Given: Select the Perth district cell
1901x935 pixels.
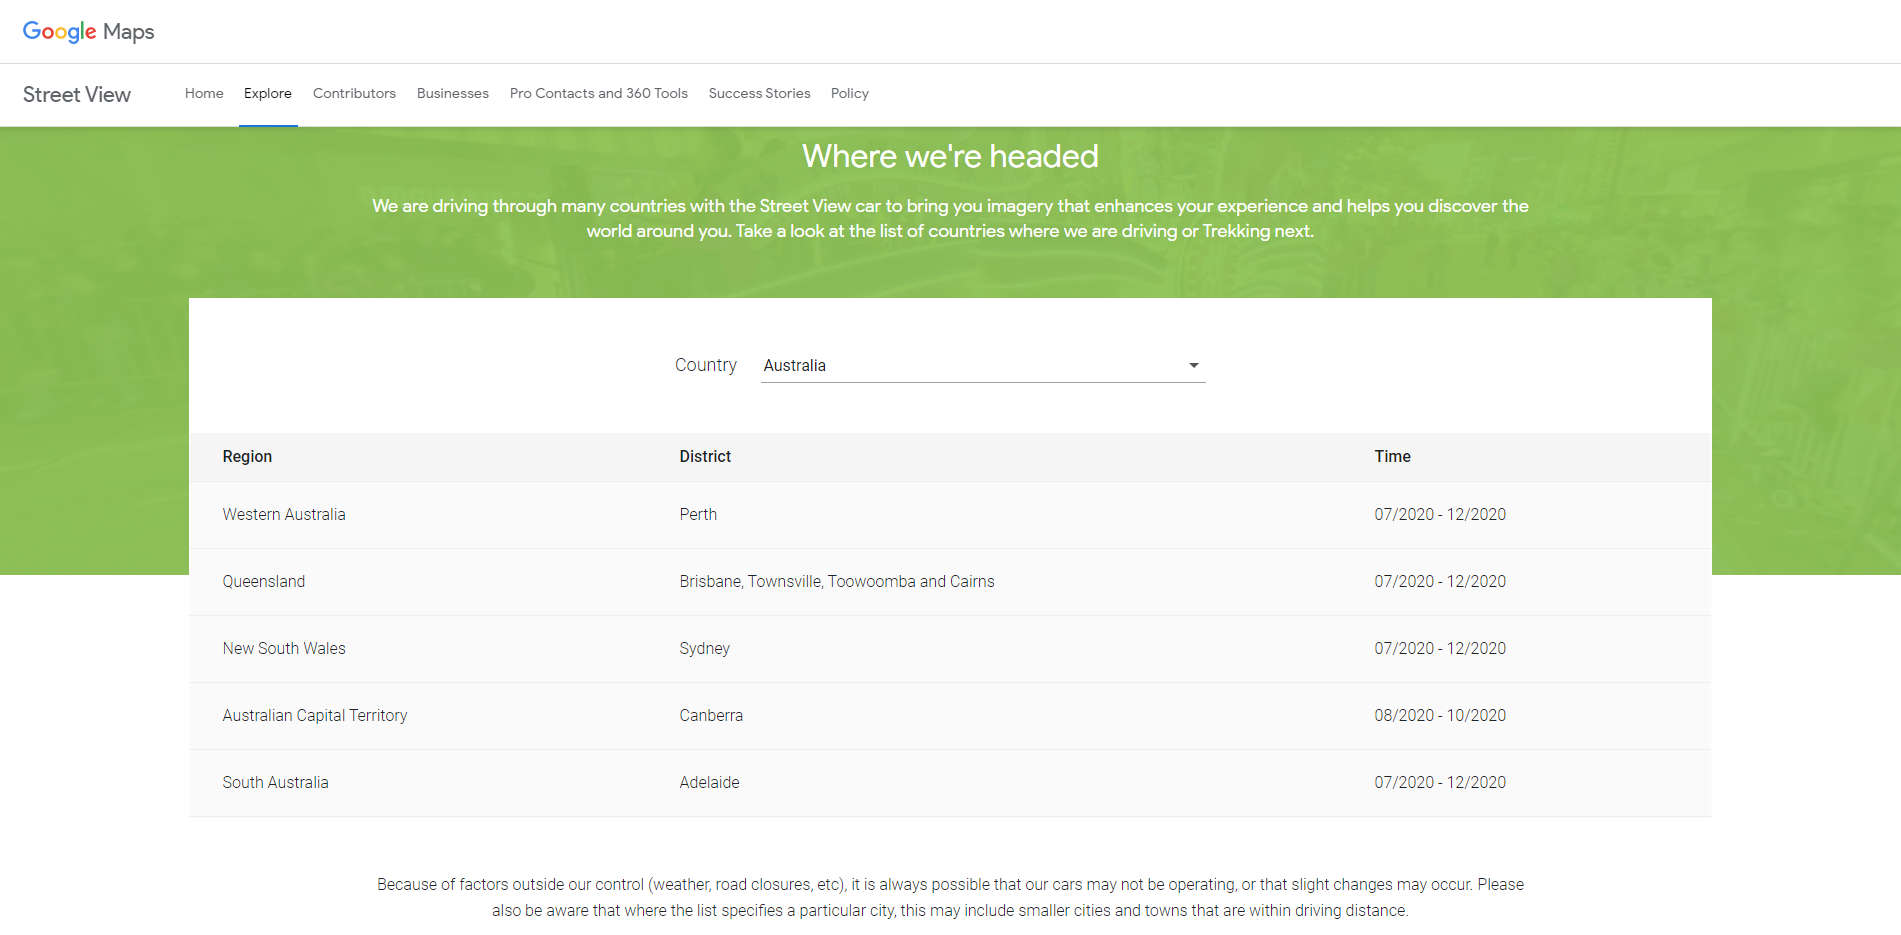Looking at the screenshot, I should [698, 514].
